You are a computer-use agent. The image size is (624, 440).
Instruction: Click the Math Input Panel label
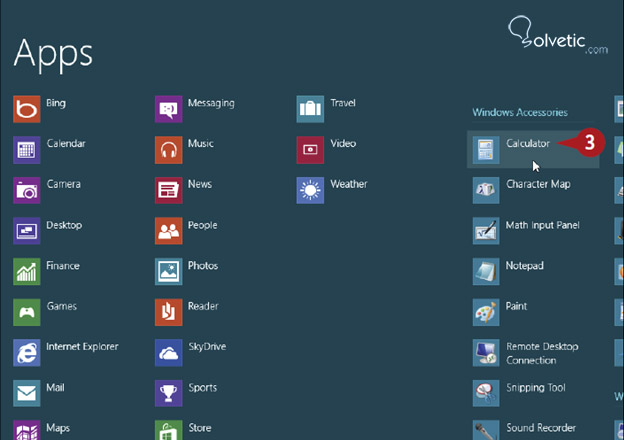[542, 226]
